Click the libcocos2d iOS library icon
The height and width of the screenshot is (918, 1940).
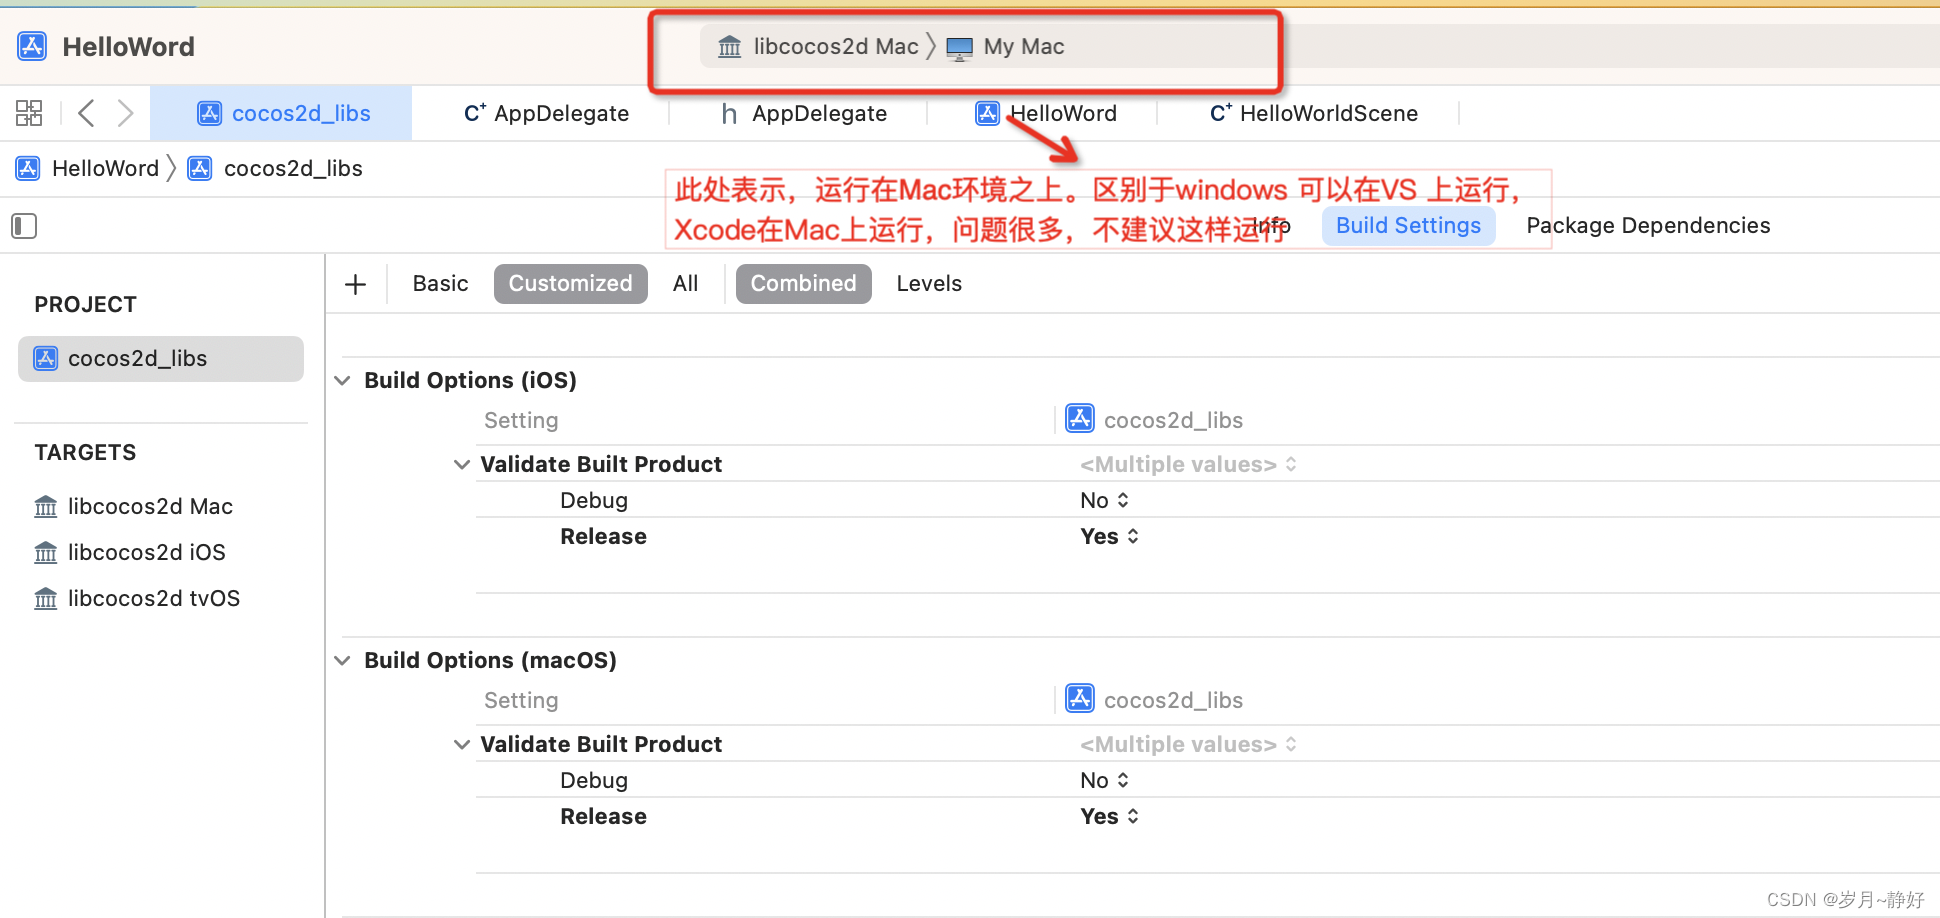(x=46, y=552)
